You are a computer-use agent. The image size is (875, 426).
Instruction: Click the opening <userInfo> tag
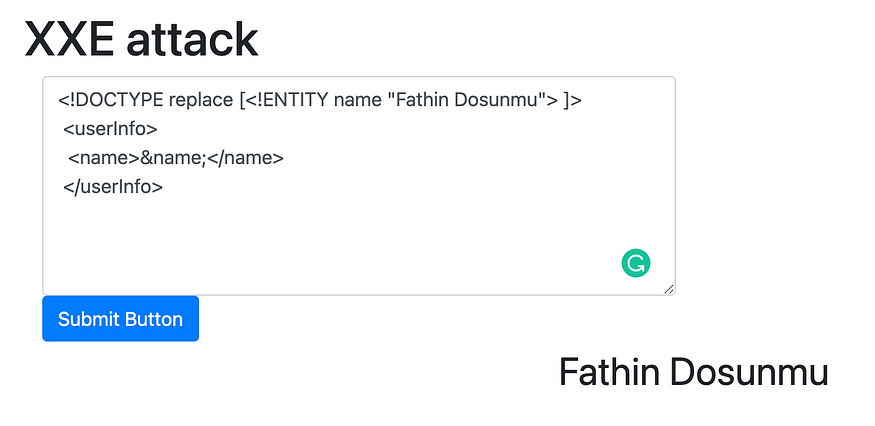pyautogui.click(x=110, y=130)
